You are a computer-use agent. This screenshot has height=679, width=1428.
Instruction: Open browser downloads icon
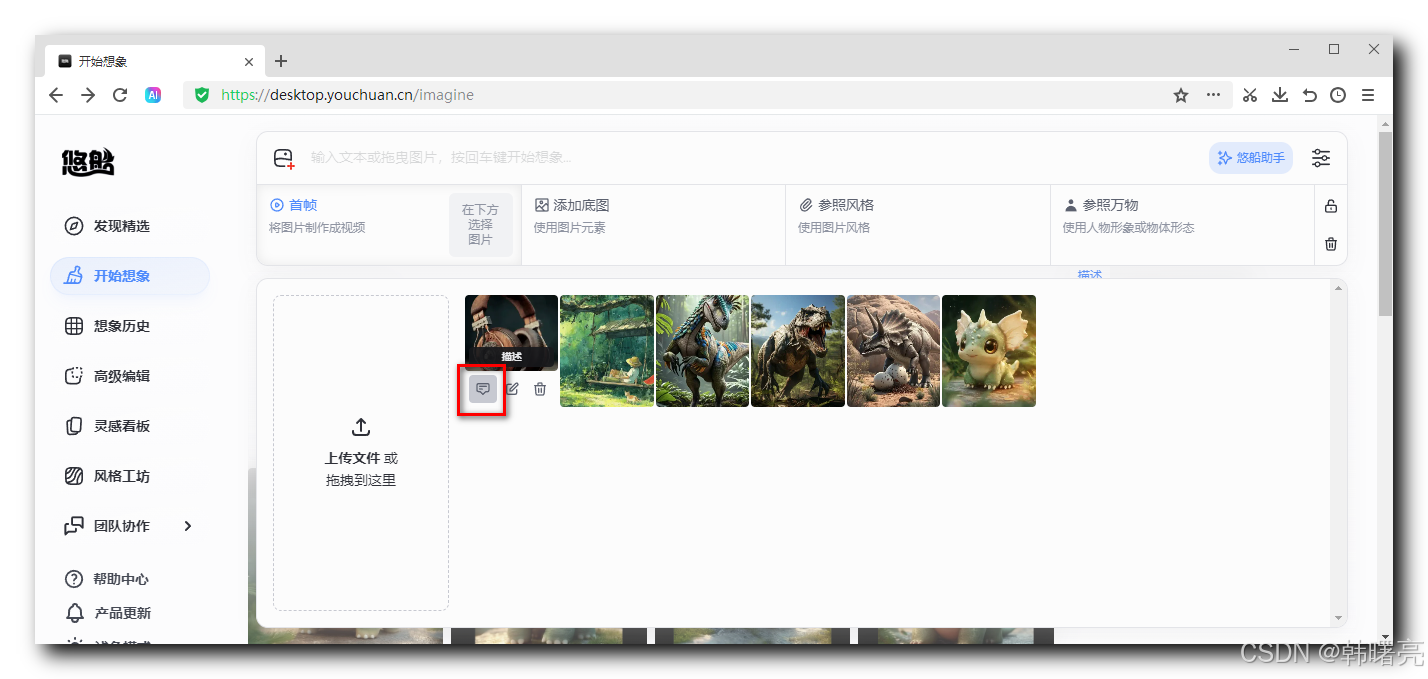pos(1279,95)
